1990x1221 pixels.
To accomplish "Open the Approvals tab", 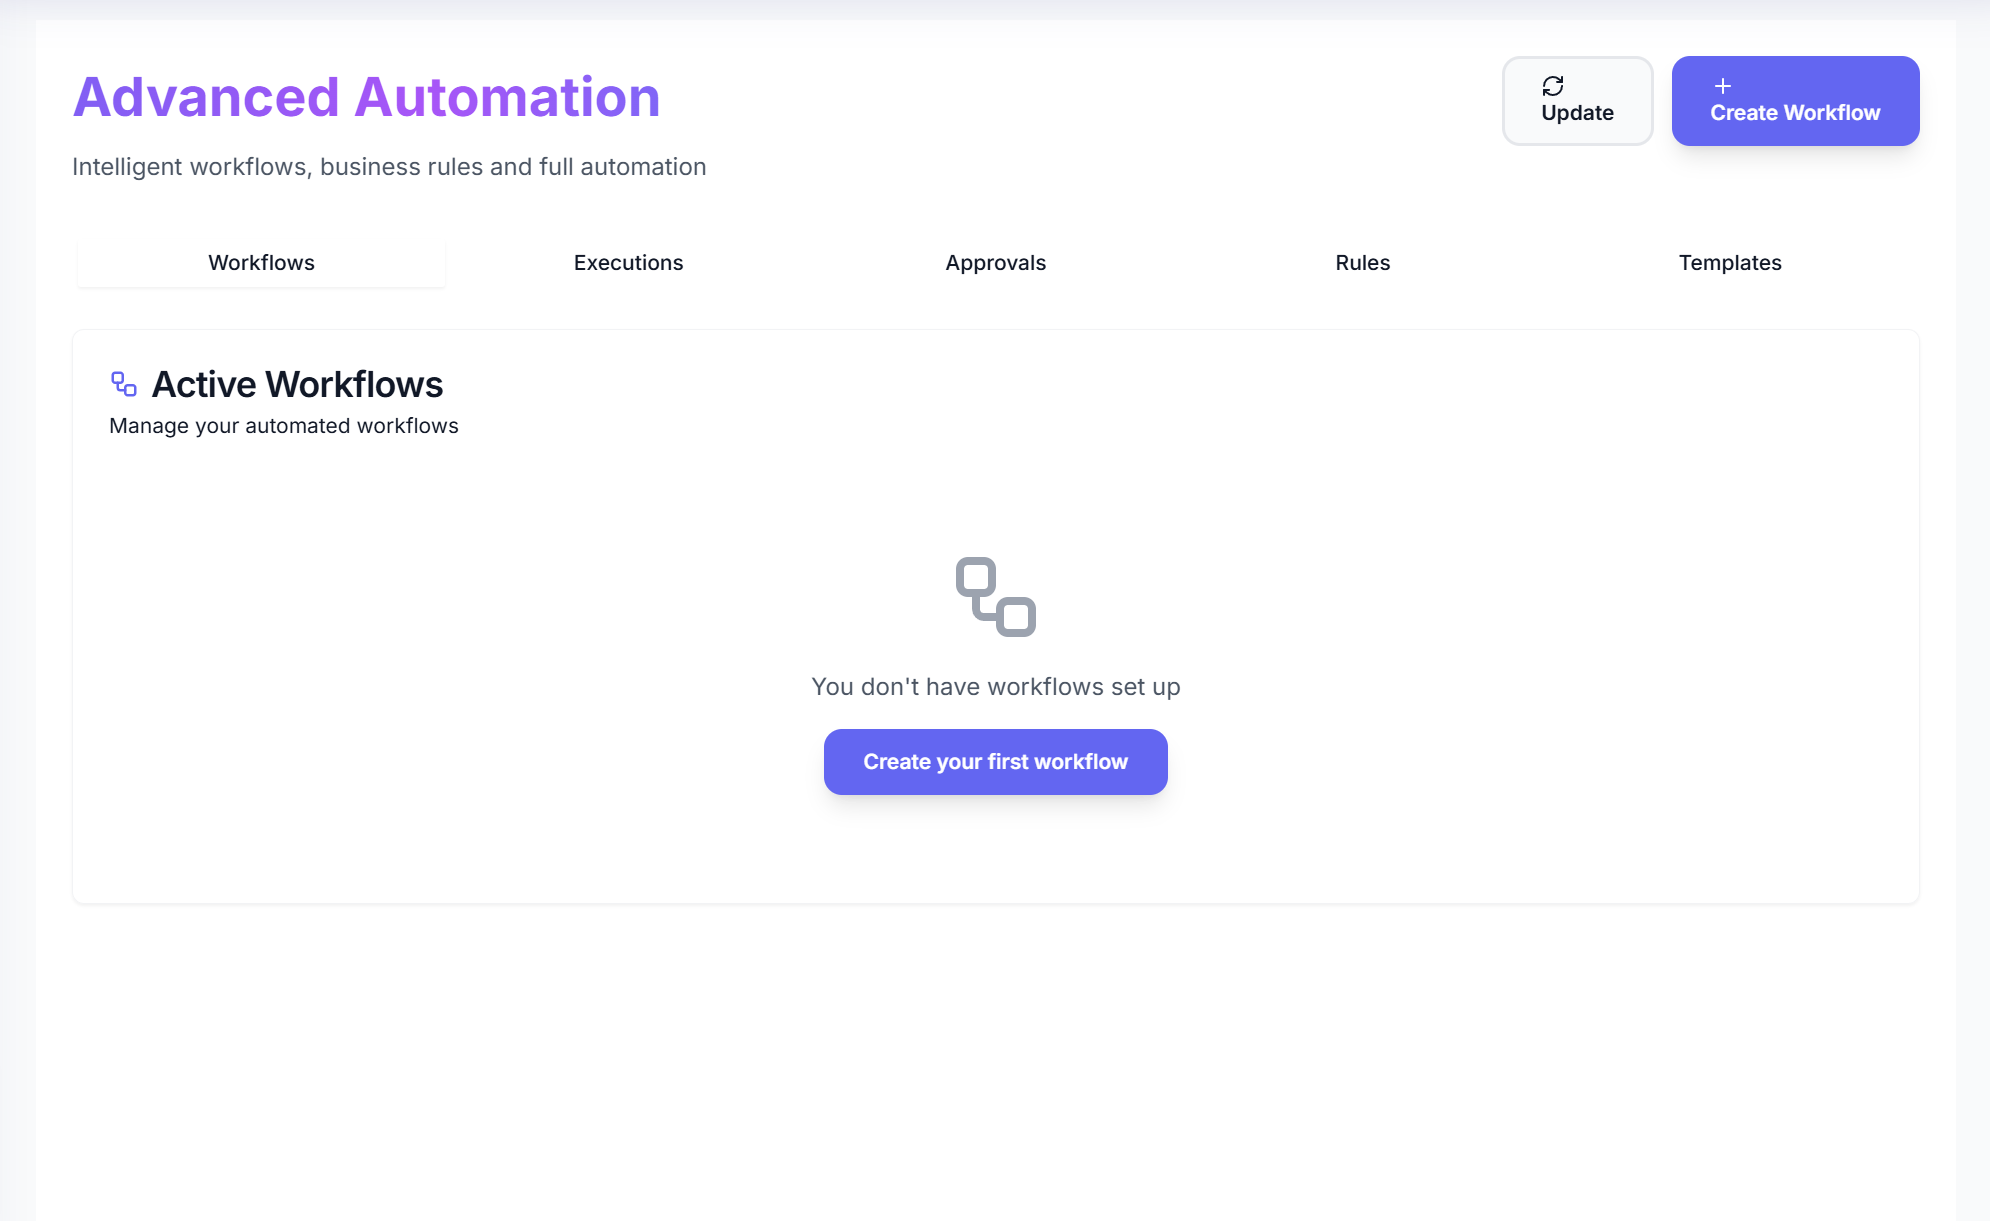I will coord(995,262).
